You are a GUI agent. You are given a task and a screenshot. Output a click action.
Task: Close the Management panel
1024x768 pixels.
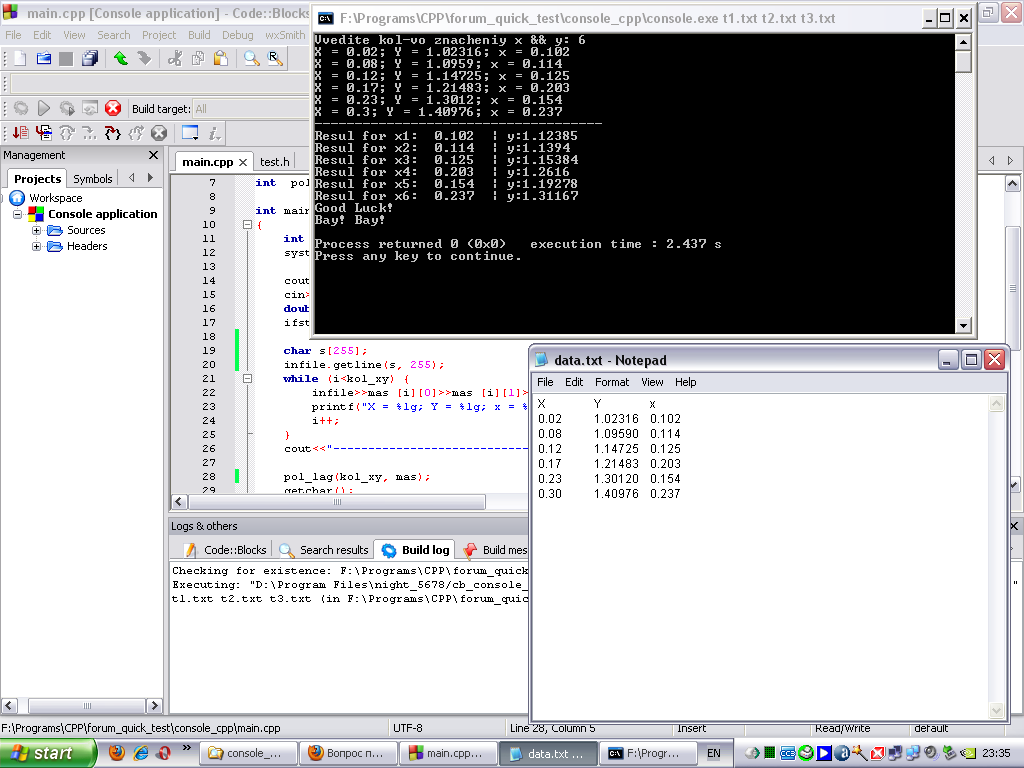pyautogui.click(x=153, y=155)
